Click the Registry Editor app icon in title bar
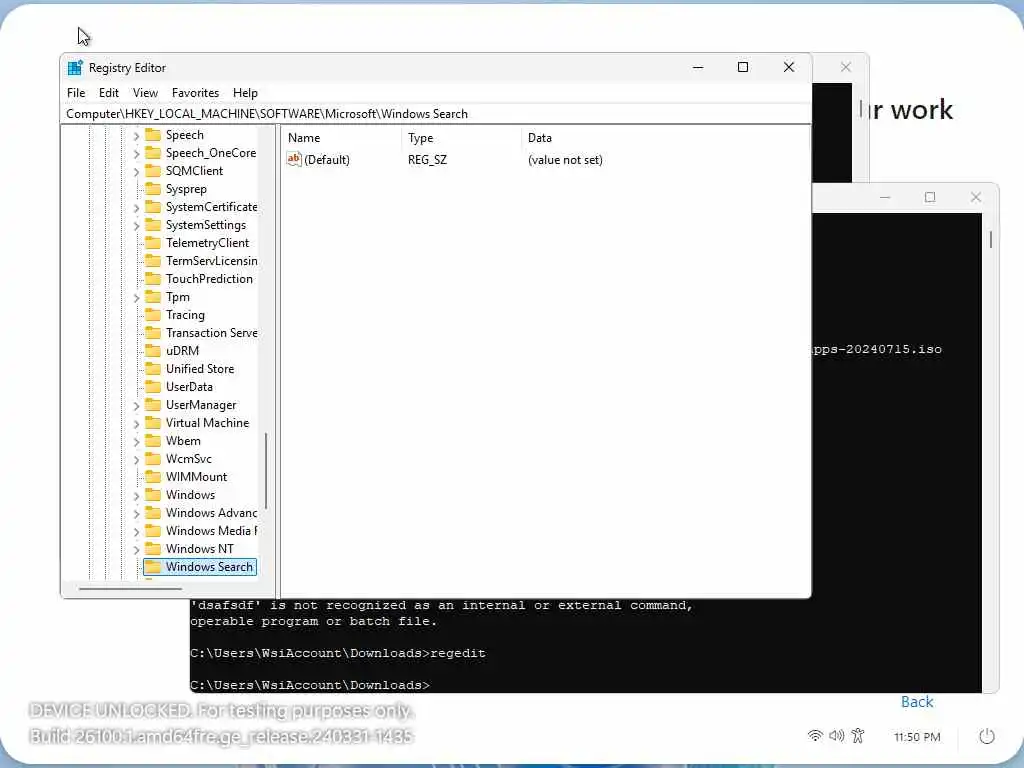 75,68
